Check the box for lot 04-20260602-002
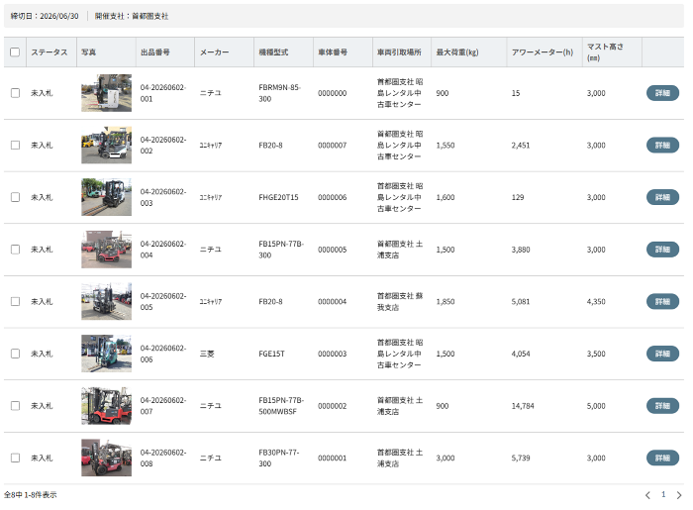 15,145
